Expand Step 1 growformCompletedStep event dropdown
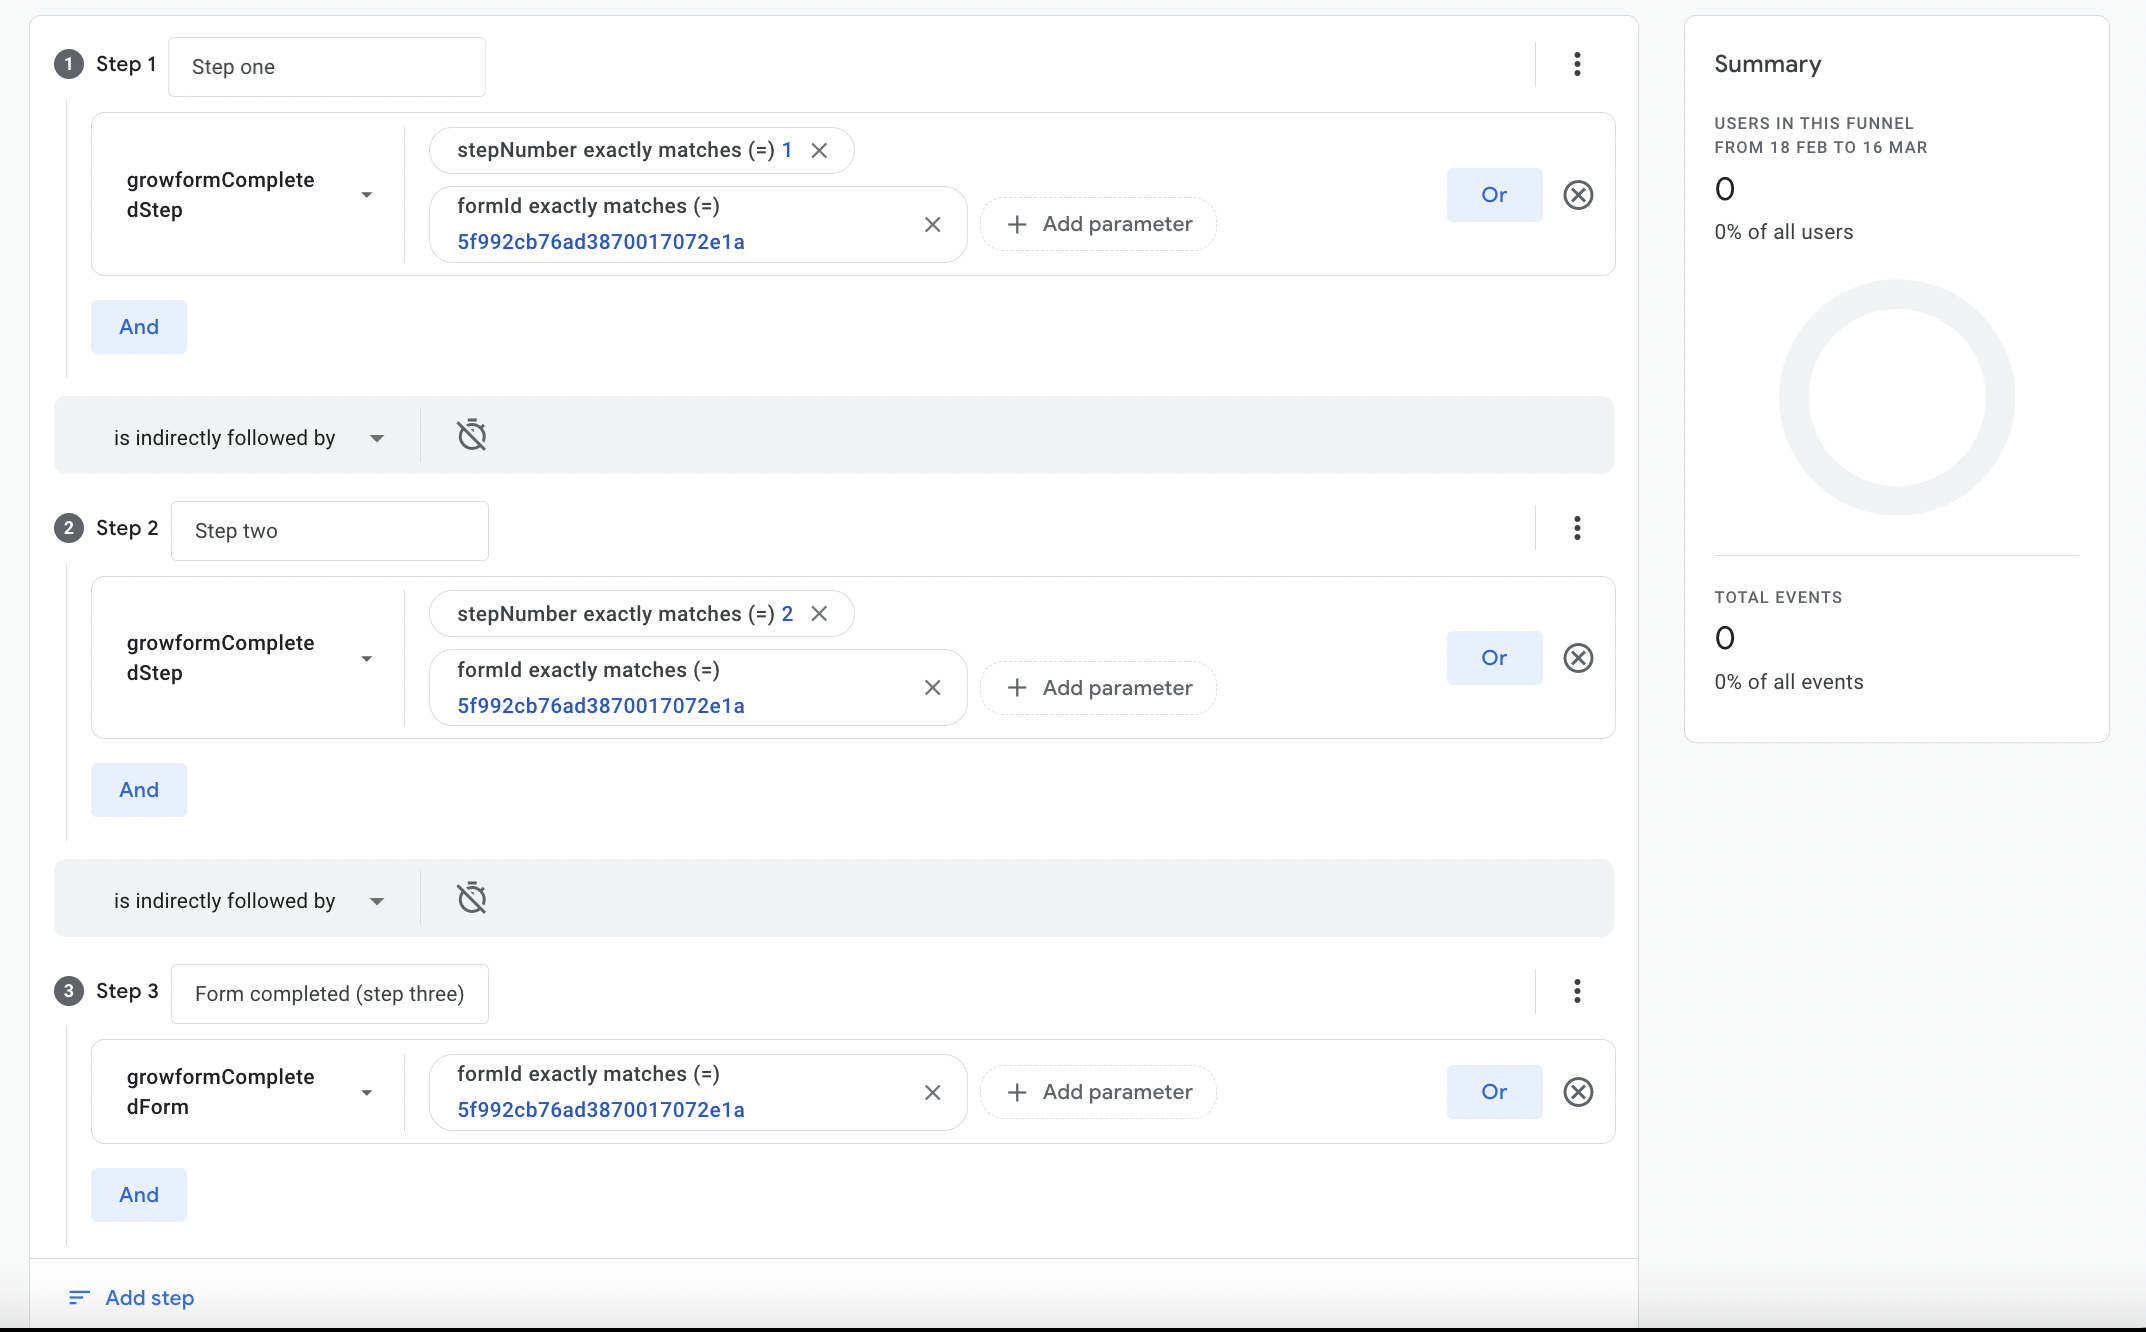The width and height of the screenshot is (2146, 1332). [x=367, y=195]
